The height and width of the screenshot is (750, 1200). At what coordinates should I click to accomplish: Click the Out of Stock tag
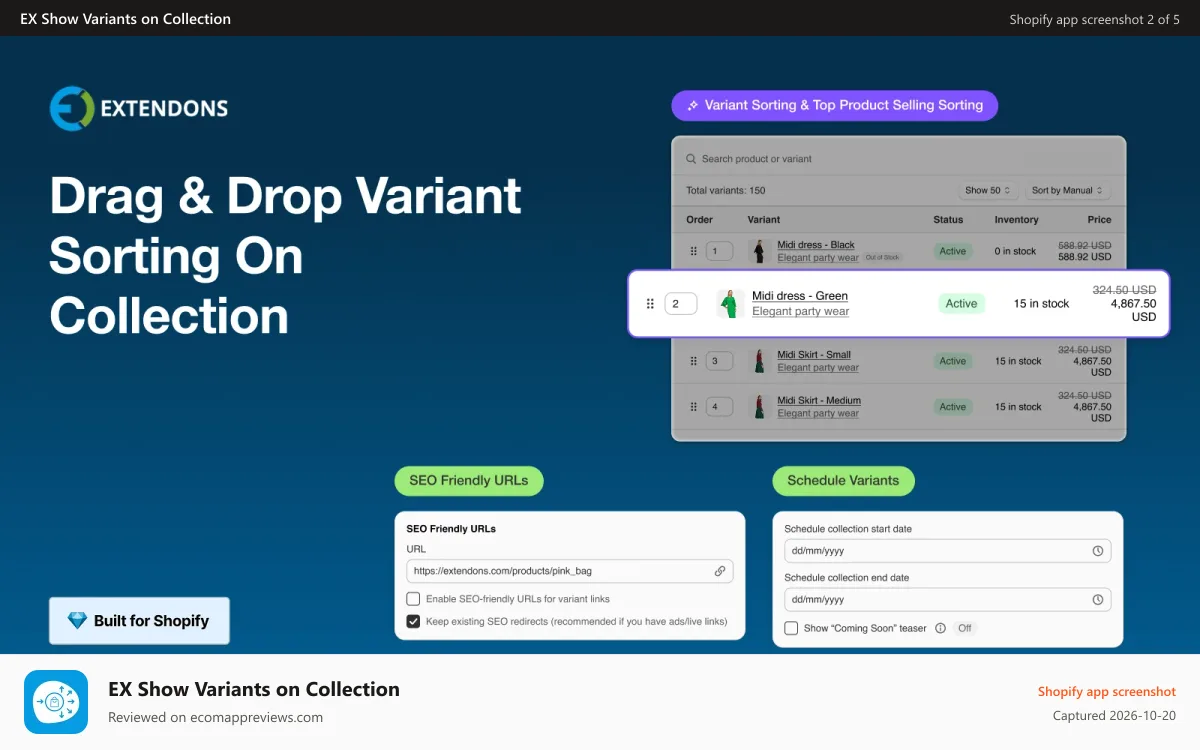point(883,257)
